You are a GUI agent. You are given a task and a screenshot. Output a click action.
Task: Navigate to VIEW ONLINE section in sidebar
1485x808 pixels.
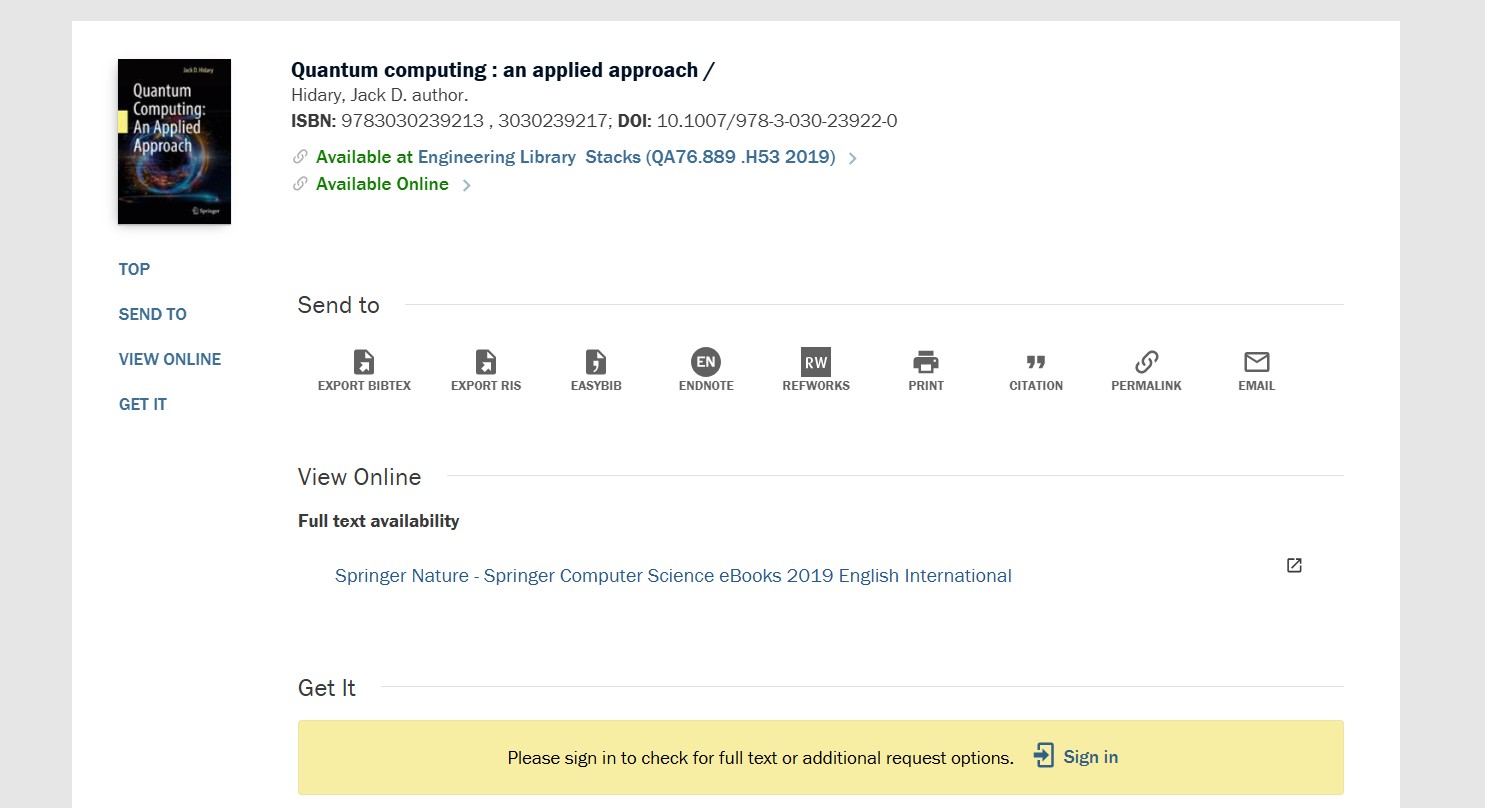click(x=170, y=359)
